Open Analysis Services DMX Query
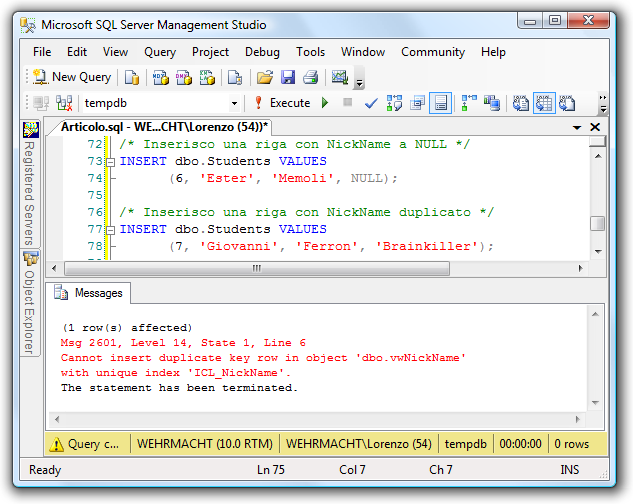 (184, 77)
